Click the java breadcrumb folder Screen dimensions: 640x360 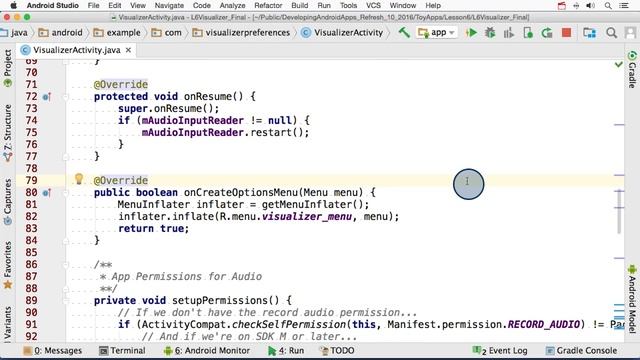(x=14, y=33)
